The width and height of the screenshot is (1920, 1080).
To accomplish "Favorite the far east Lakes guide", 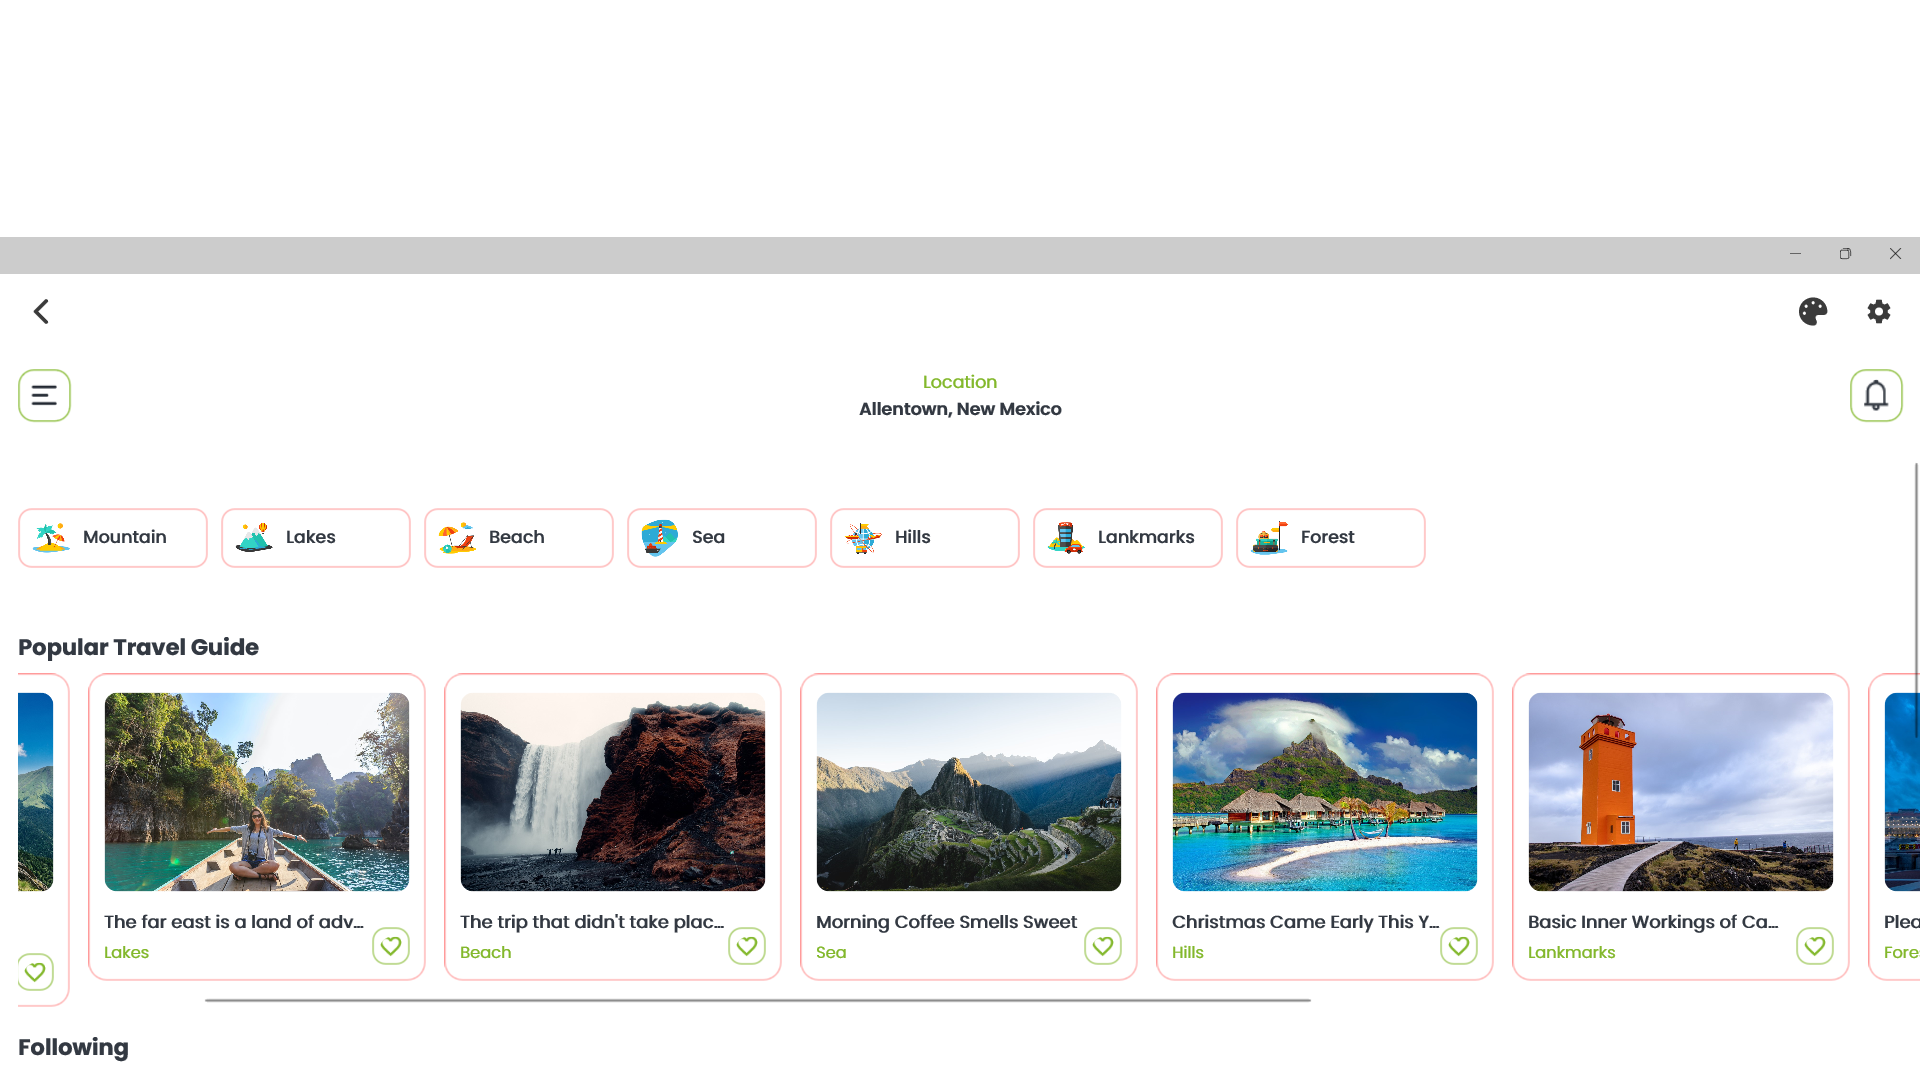I will pos(391,946).
